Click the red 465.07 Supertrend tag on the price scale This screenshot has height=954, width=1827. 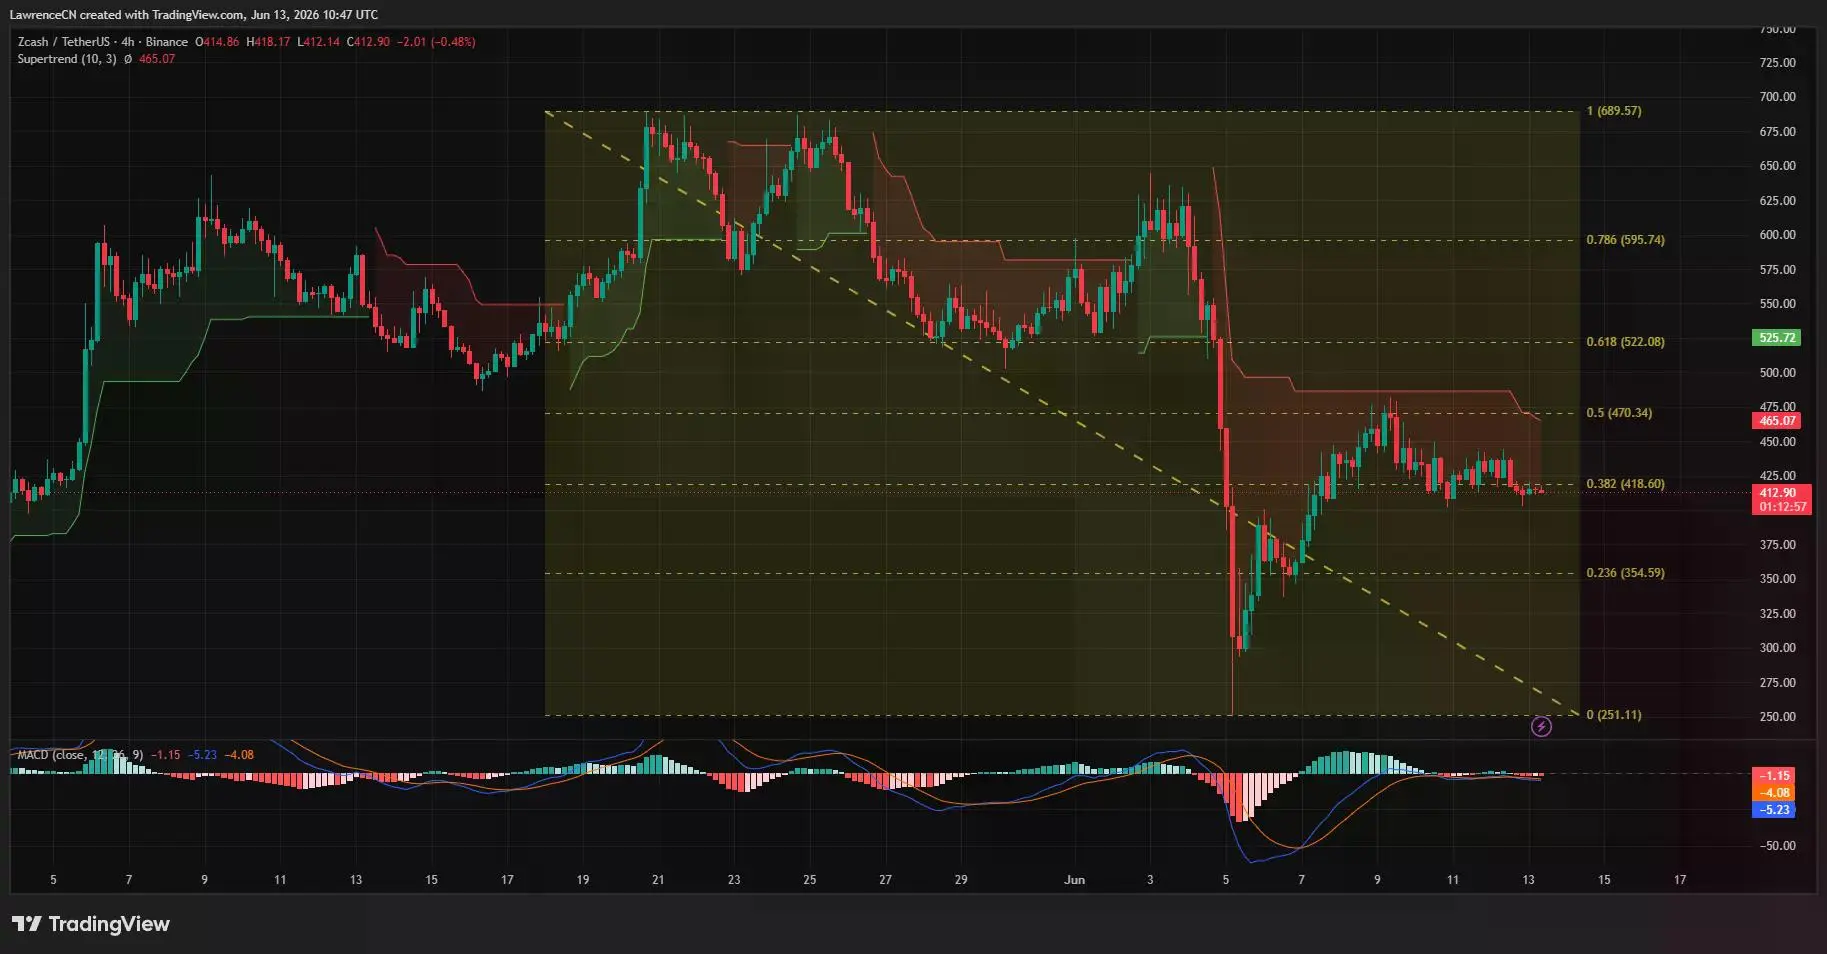tap(1778, 421)
